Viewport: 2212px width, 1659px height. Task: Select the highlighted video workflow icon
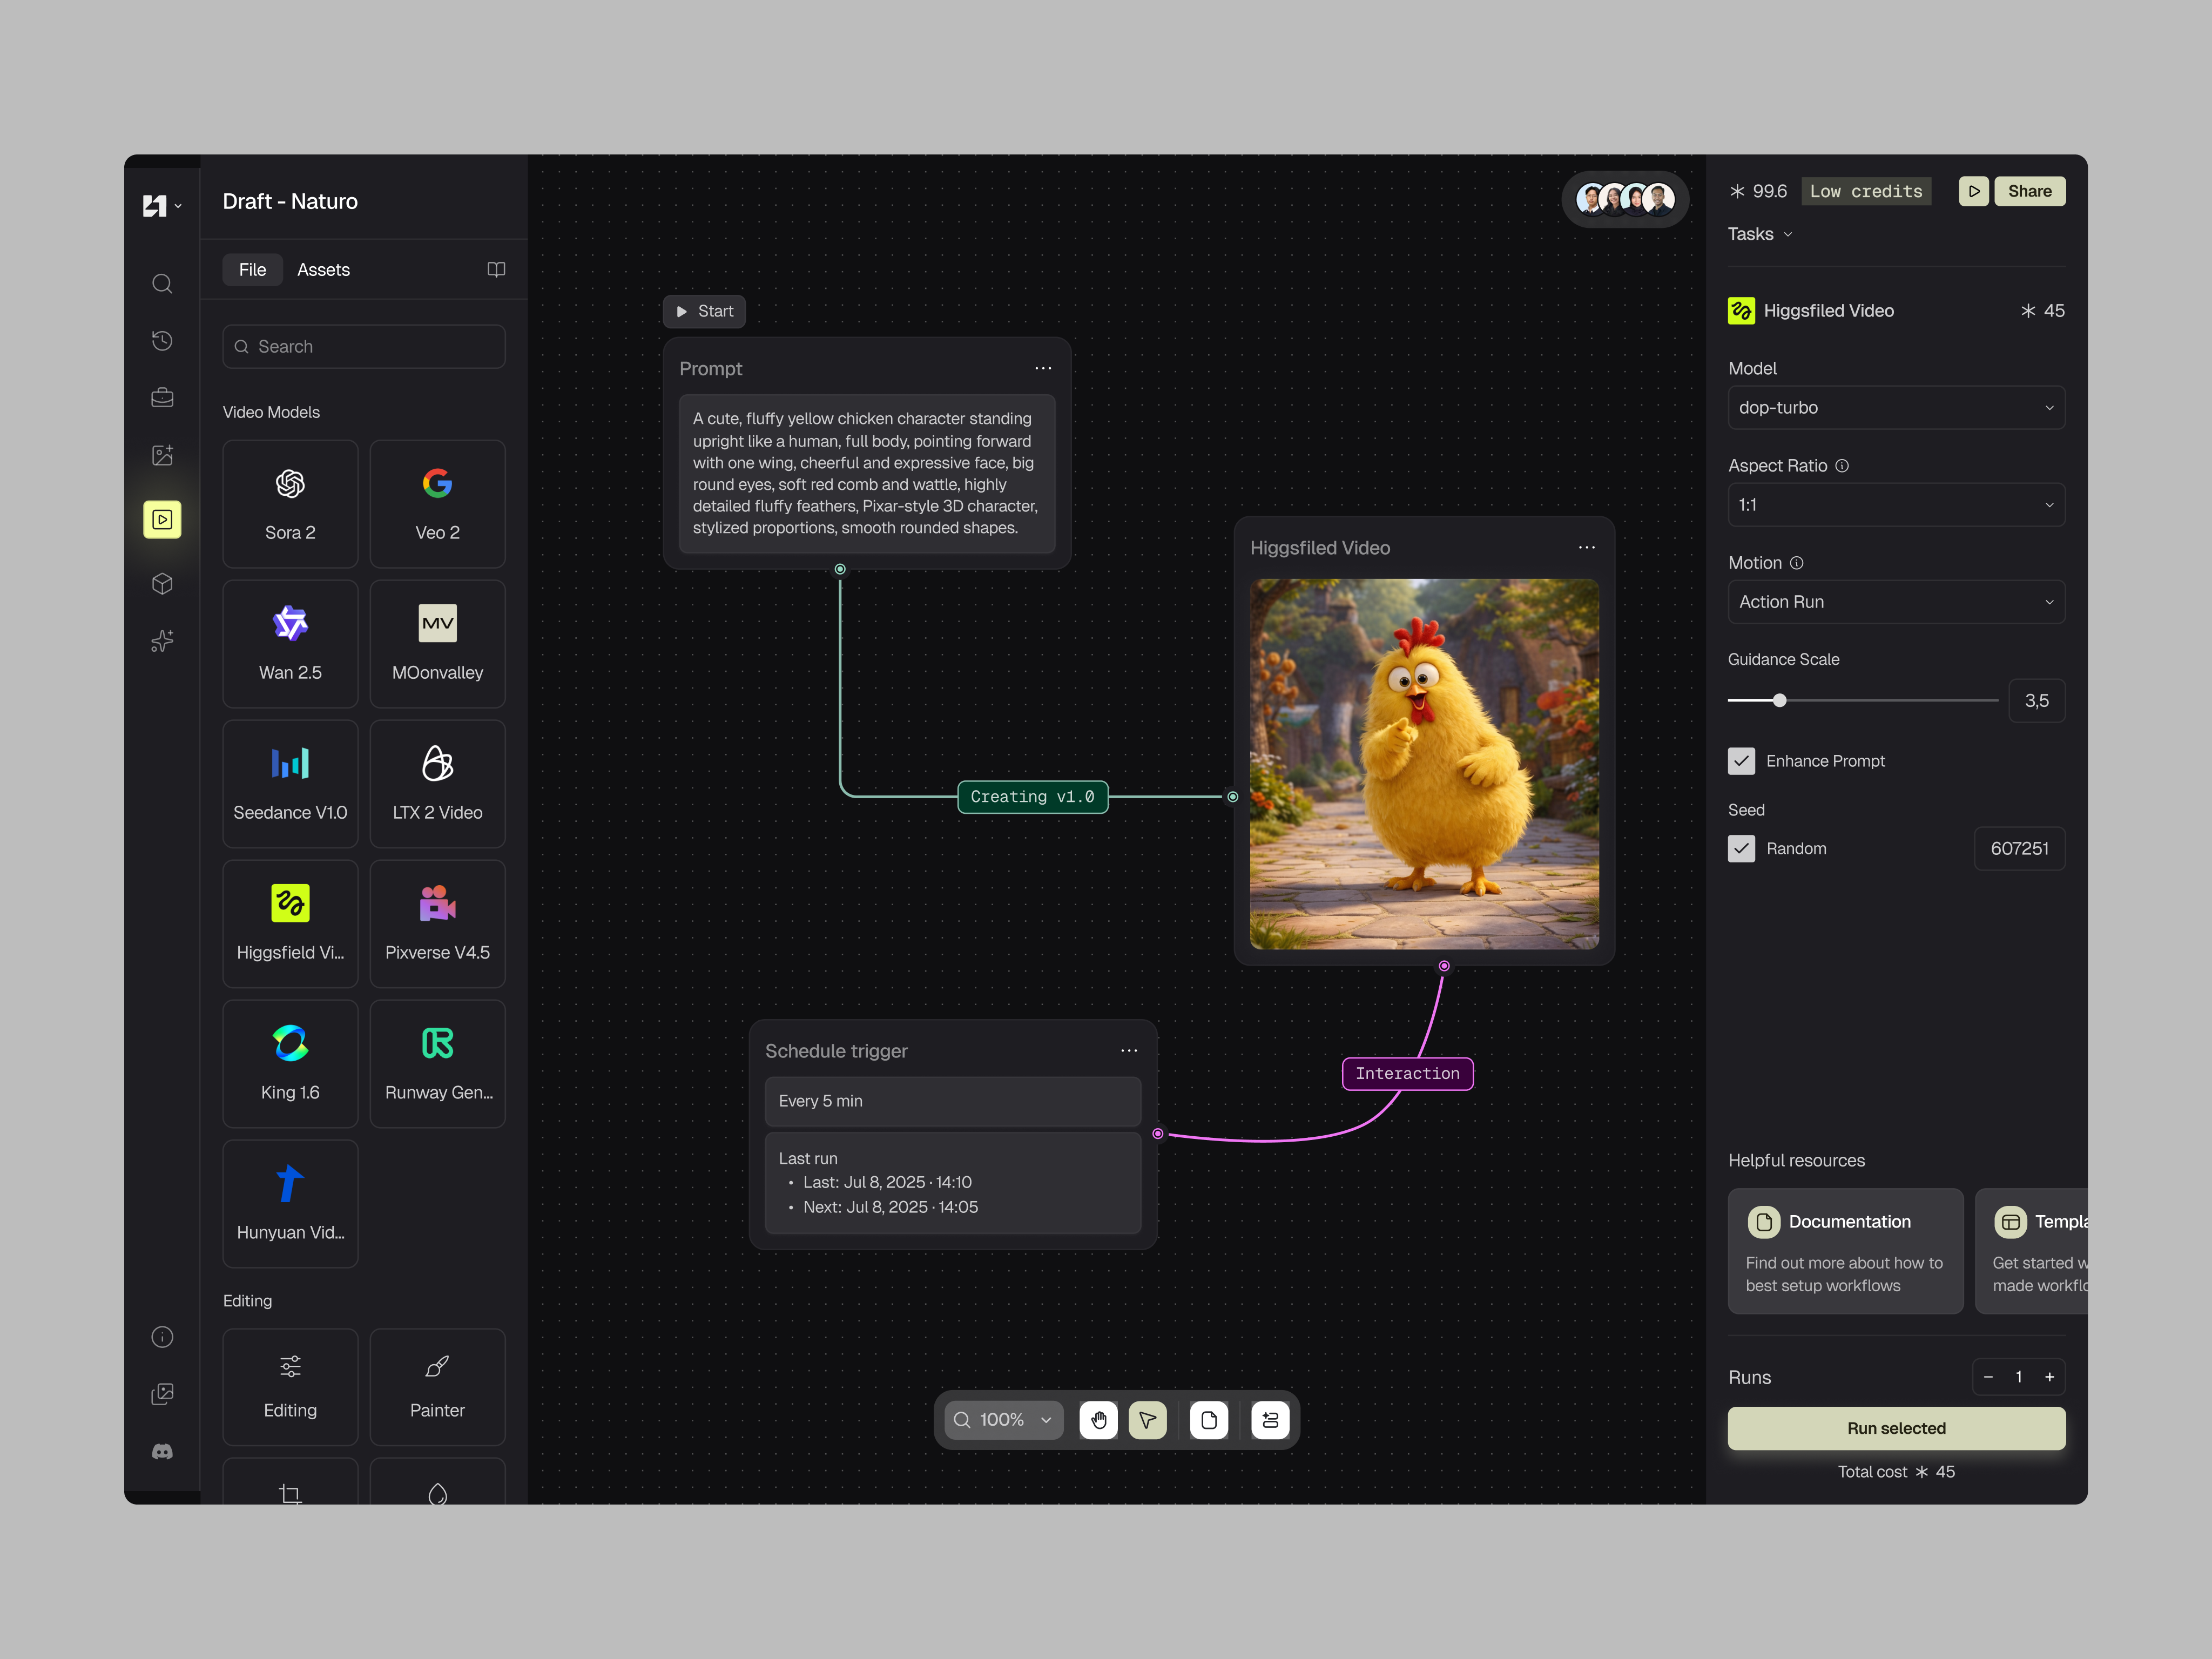pyautogui.click(x=162, y=519)
